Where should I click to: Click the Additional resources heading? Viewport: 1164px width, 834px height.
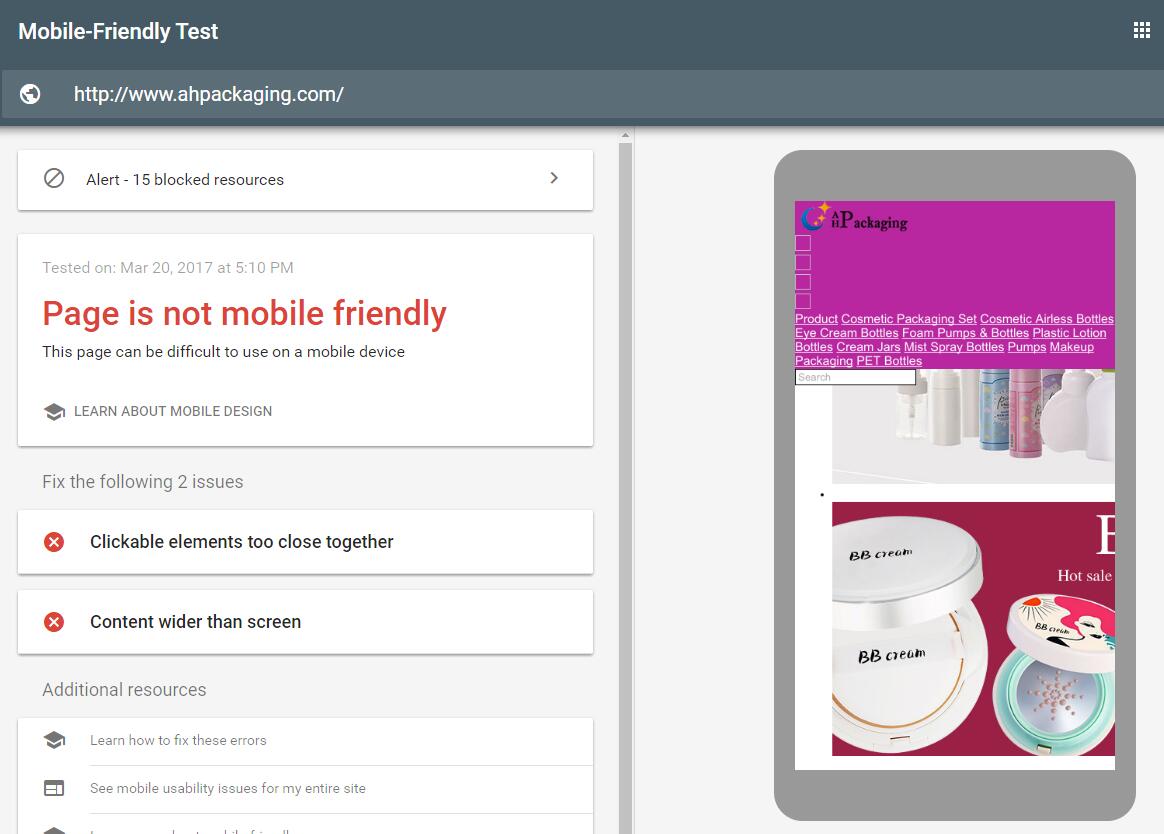pyautogui.click(x=124, y=690)
